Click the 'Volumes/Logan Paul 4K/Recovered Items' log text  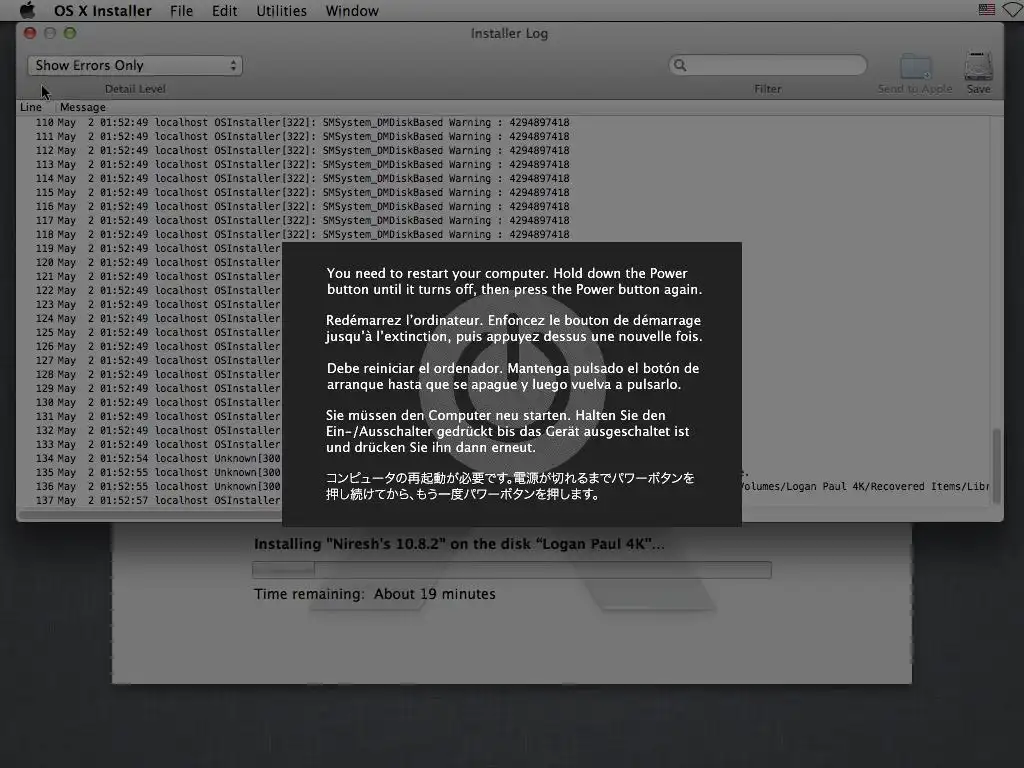click(x=865, y=487)
